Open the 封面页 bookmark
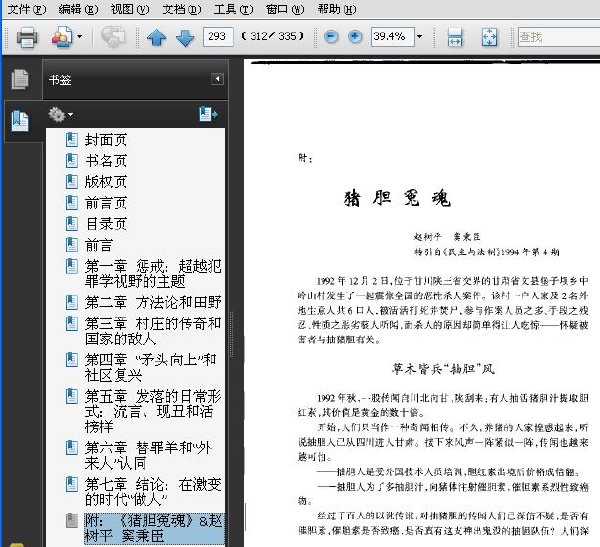The width and height of the screenshot is (600, 547). click(106, 140)
